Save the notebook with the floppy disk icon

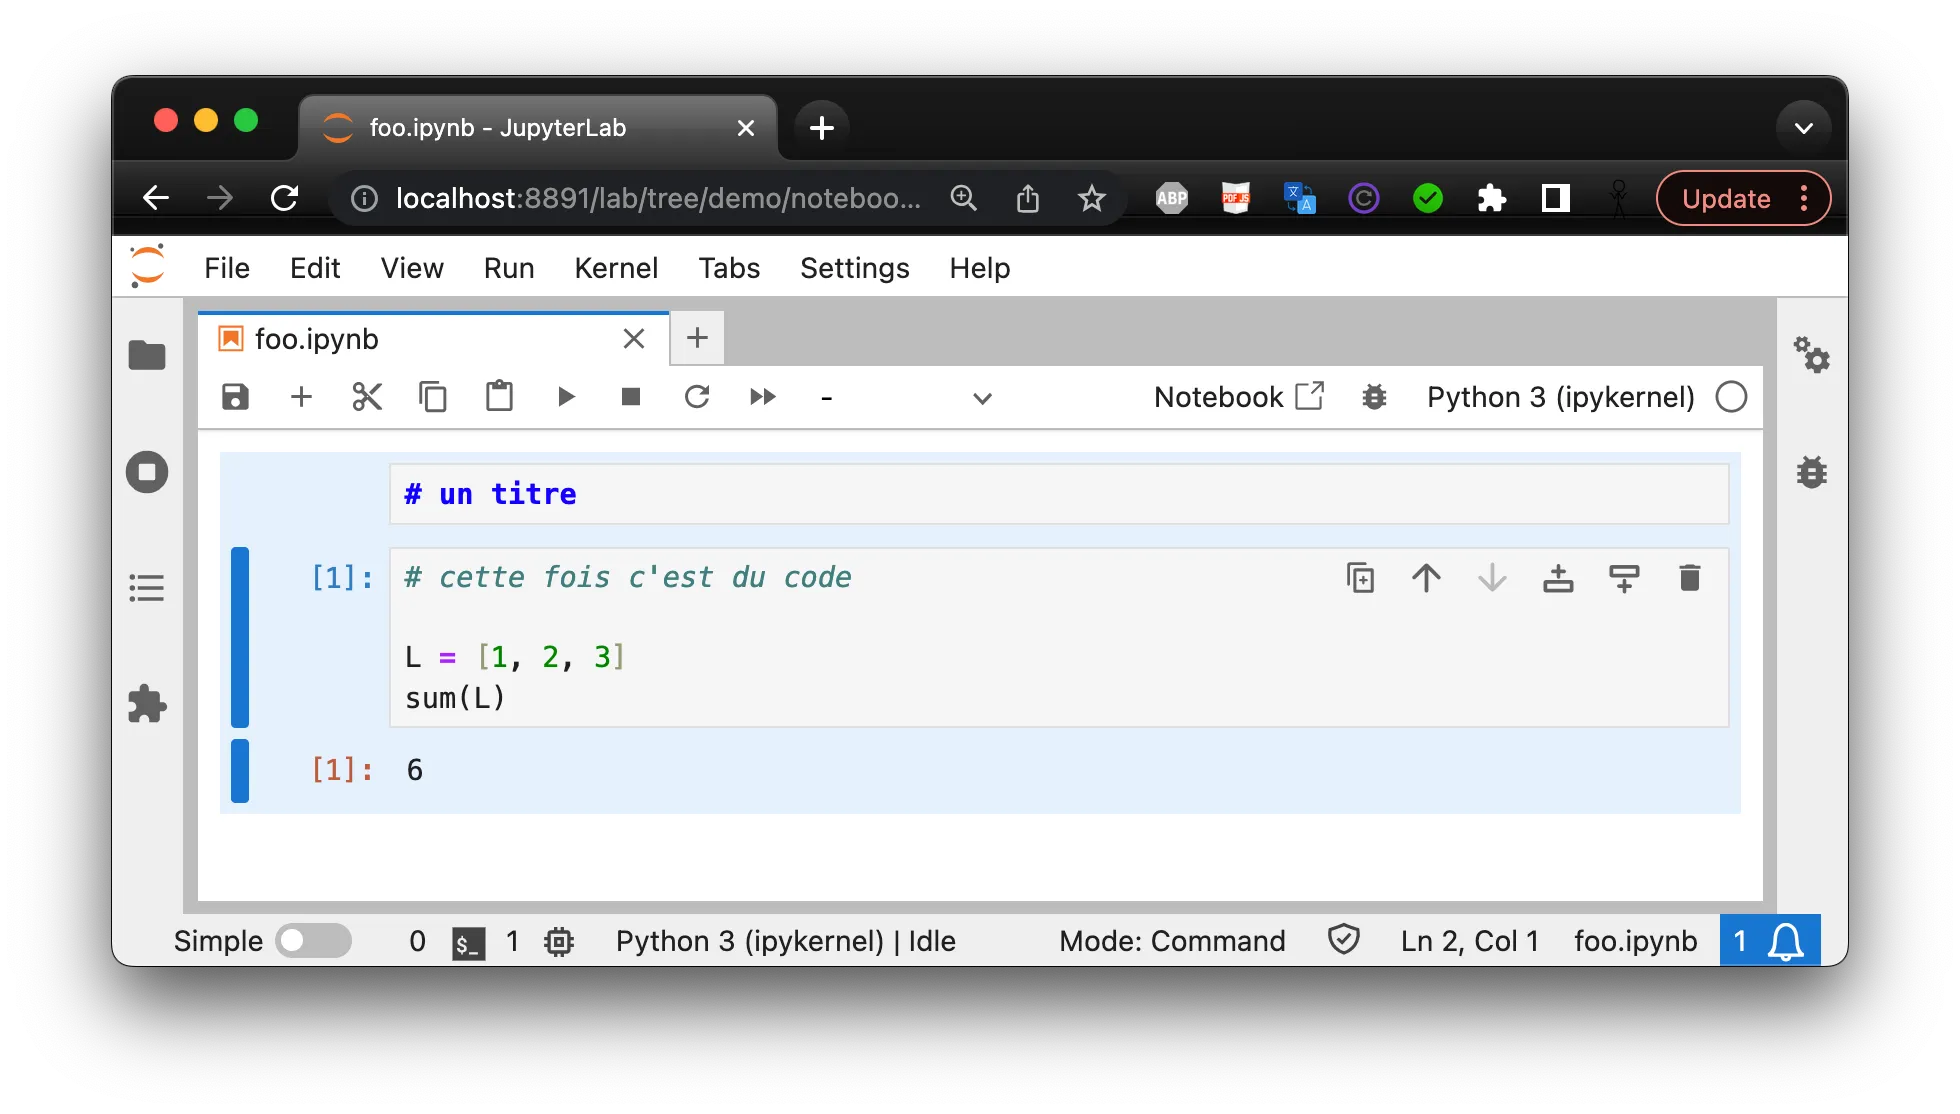coord(235,397)
